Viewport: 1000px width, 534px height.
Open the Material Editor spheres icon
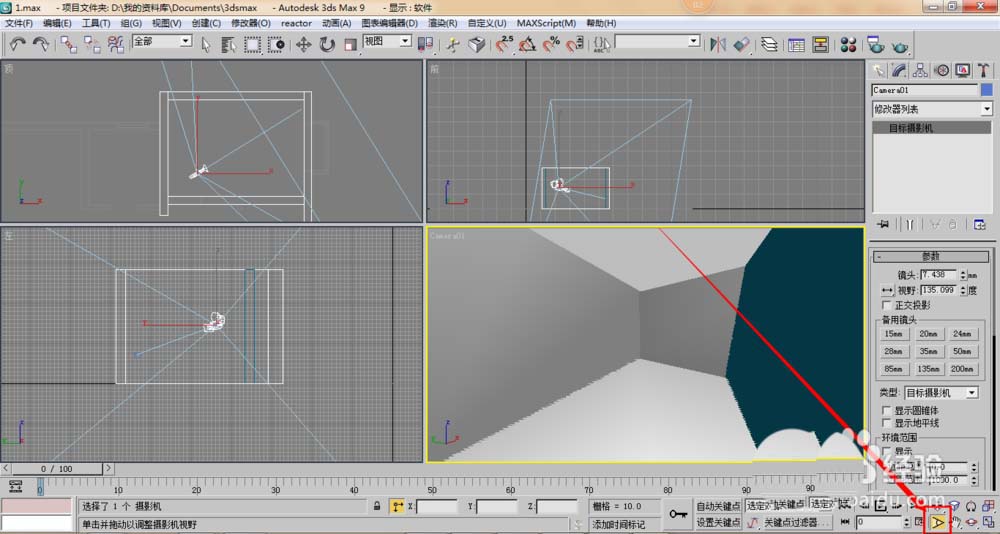pos(849,44)
